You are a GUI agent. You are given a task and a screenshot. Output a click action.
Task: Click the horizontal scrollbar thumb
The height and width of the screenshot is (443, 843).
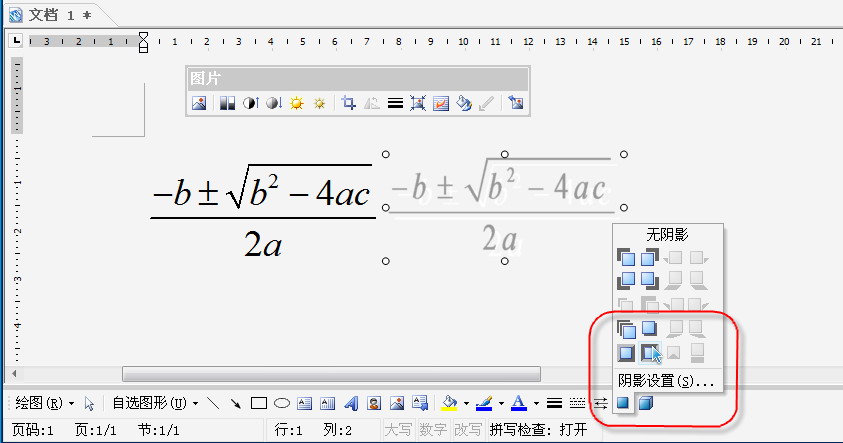pyautogui.click(x=331, y=374)
